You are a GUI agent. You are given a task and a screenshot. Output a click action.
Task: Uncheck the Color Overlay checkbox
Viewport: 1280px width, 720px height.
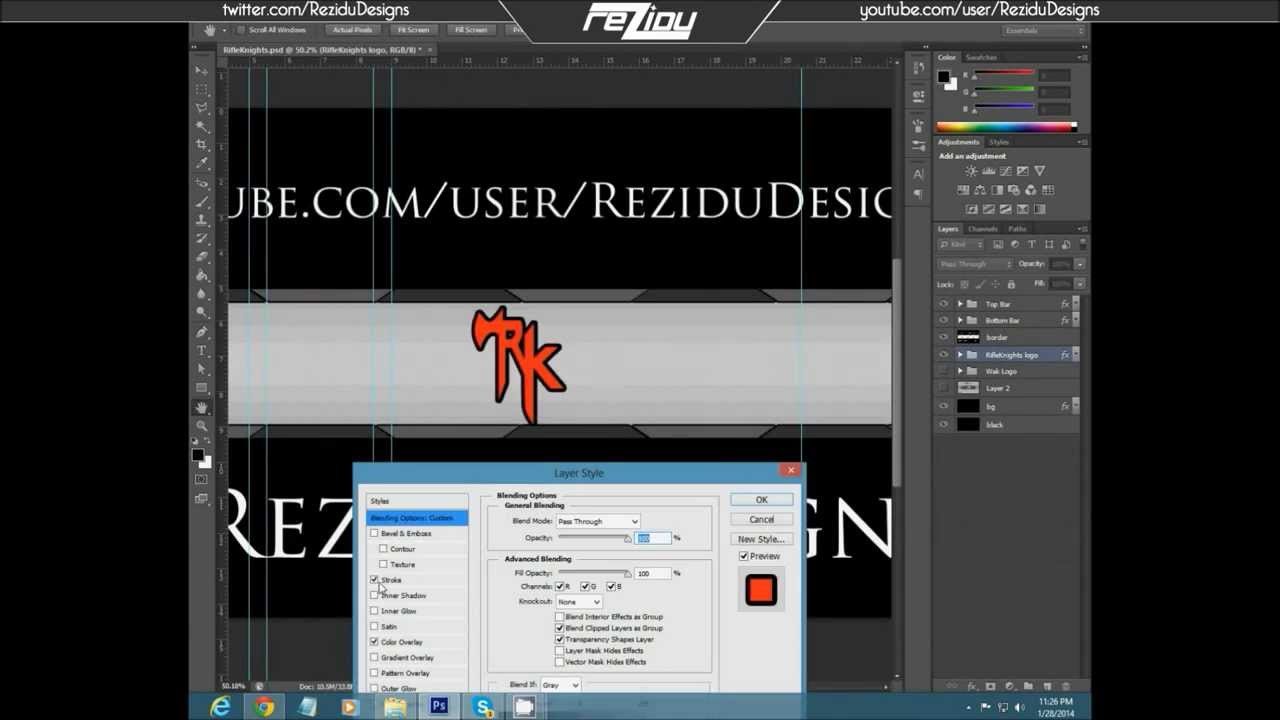[374, 642]
